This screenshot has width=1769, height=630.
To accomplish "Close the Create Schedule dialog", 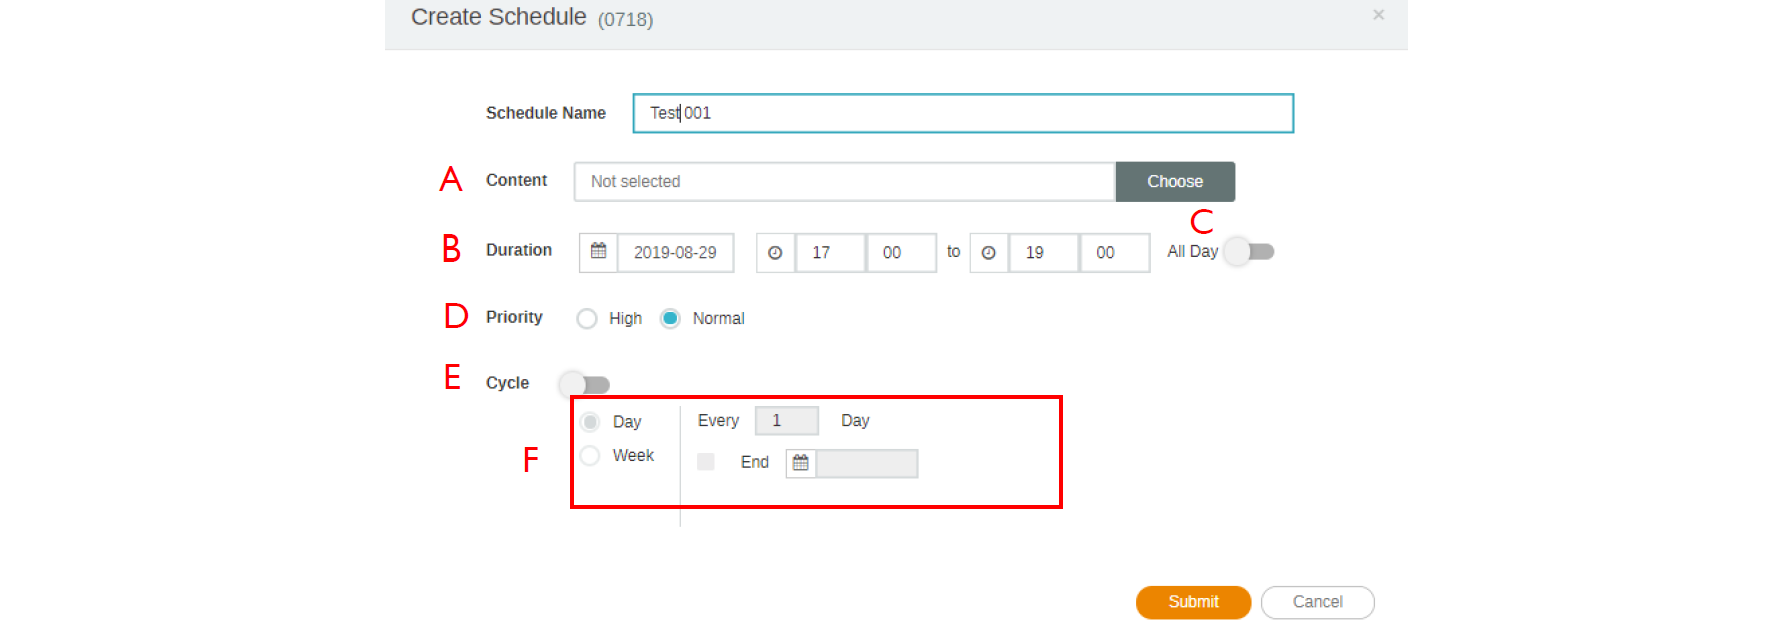I will [x=1378, y=15].
